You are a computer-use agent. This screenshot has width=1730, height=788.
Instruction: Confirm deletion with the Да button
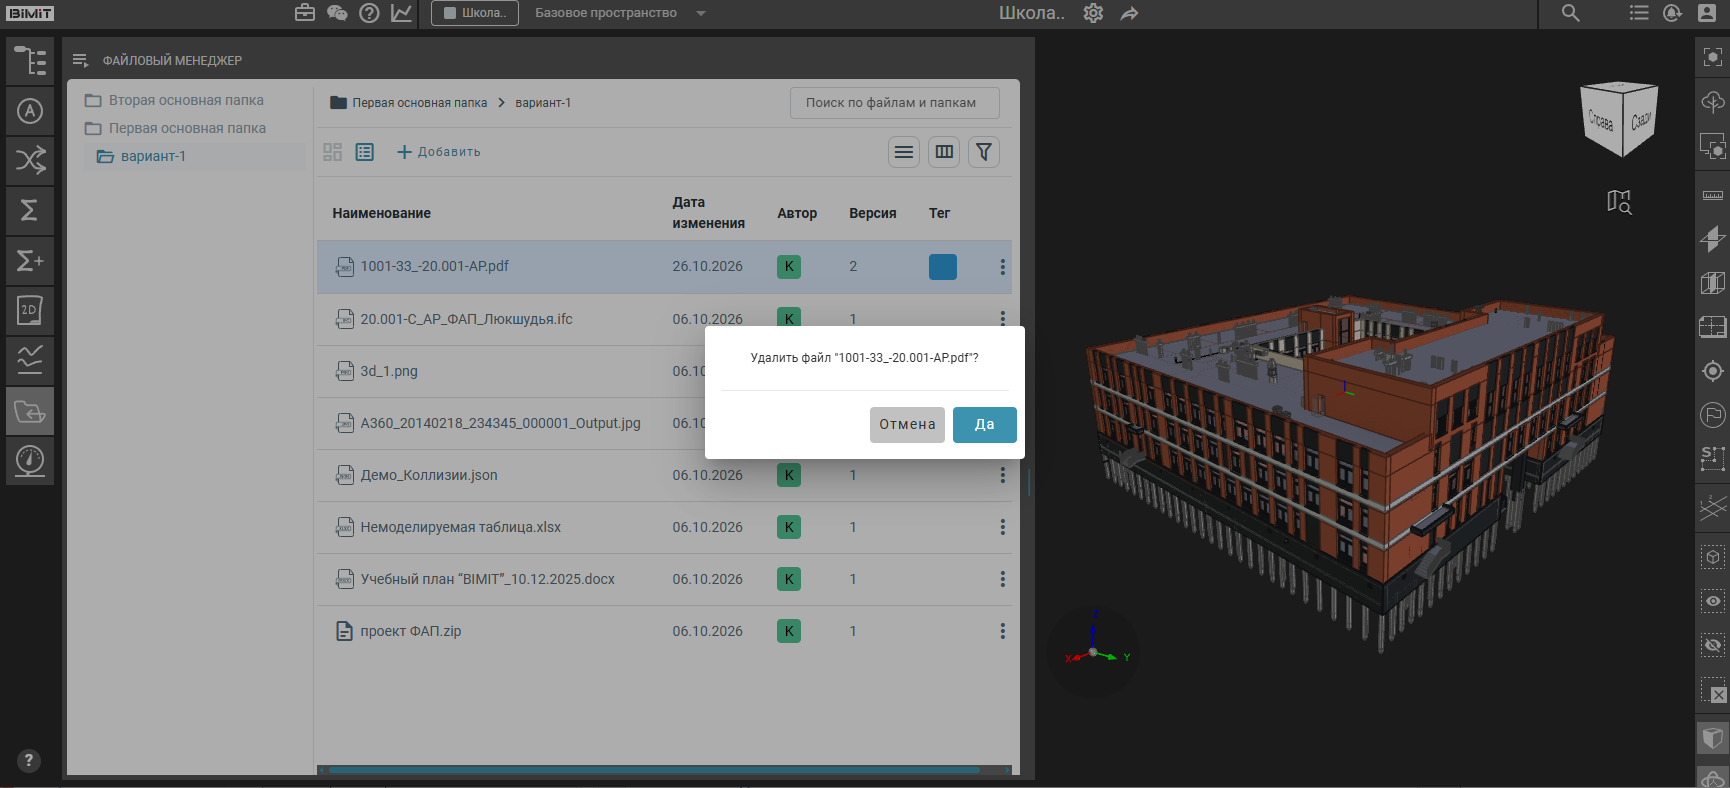[985, 425]
